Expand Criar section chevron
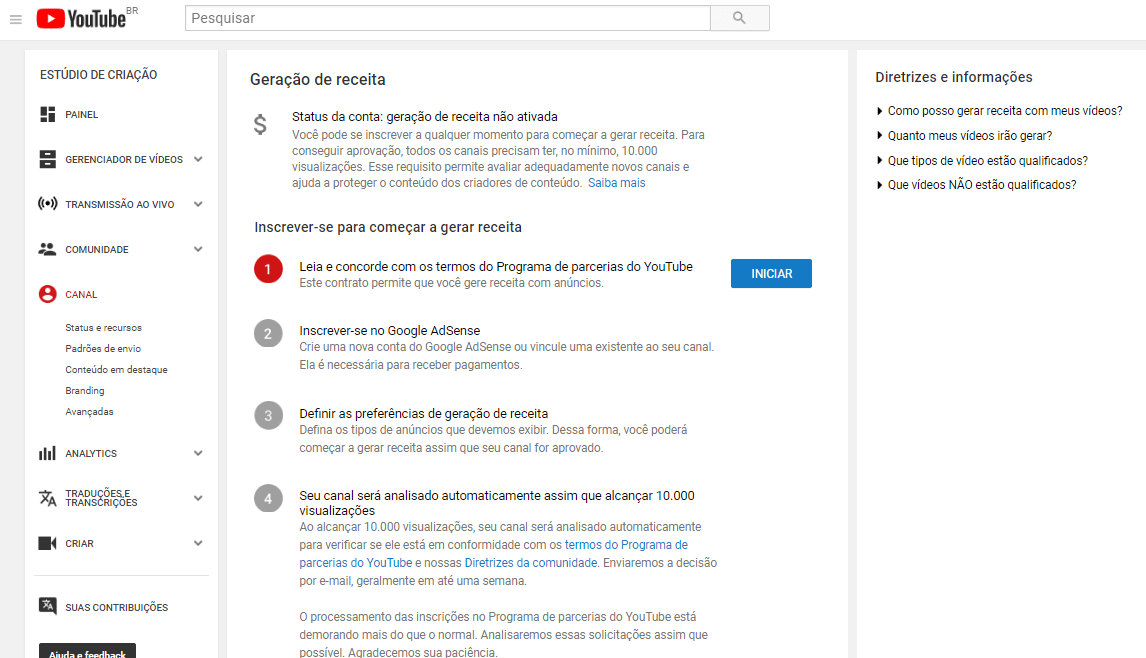 coord(198,543)
